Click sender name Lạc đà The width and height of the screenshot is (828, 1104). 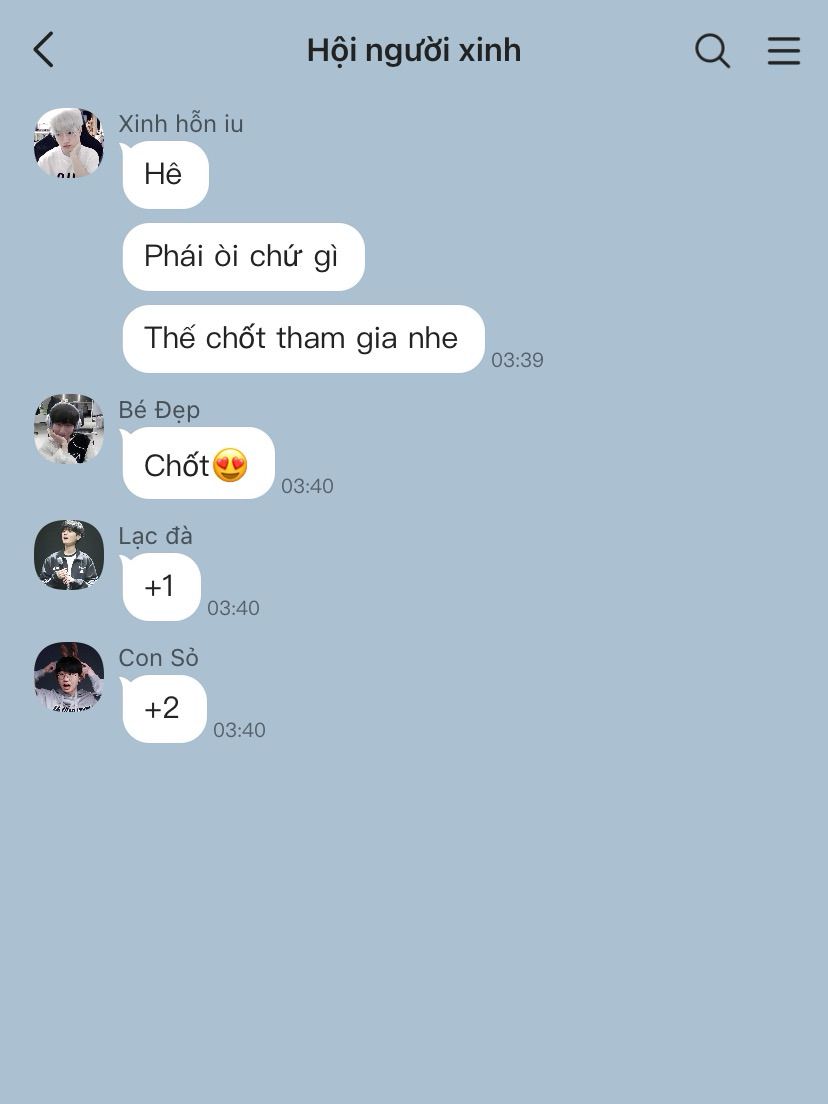pyautogui.click(x=156, y=536)
